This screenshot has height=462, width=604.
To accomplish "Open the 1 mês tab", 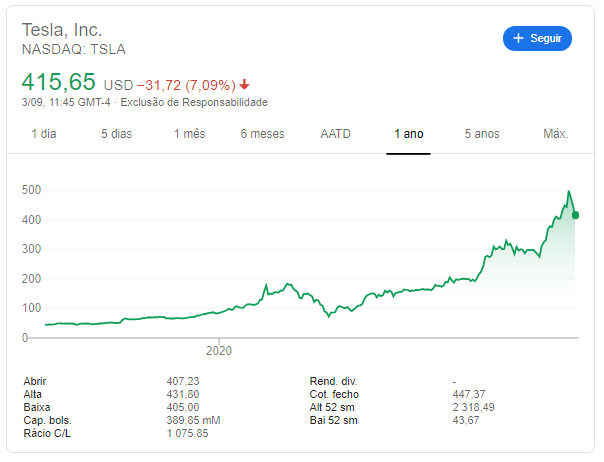I will pyautogui.click(x=189, y=134).
